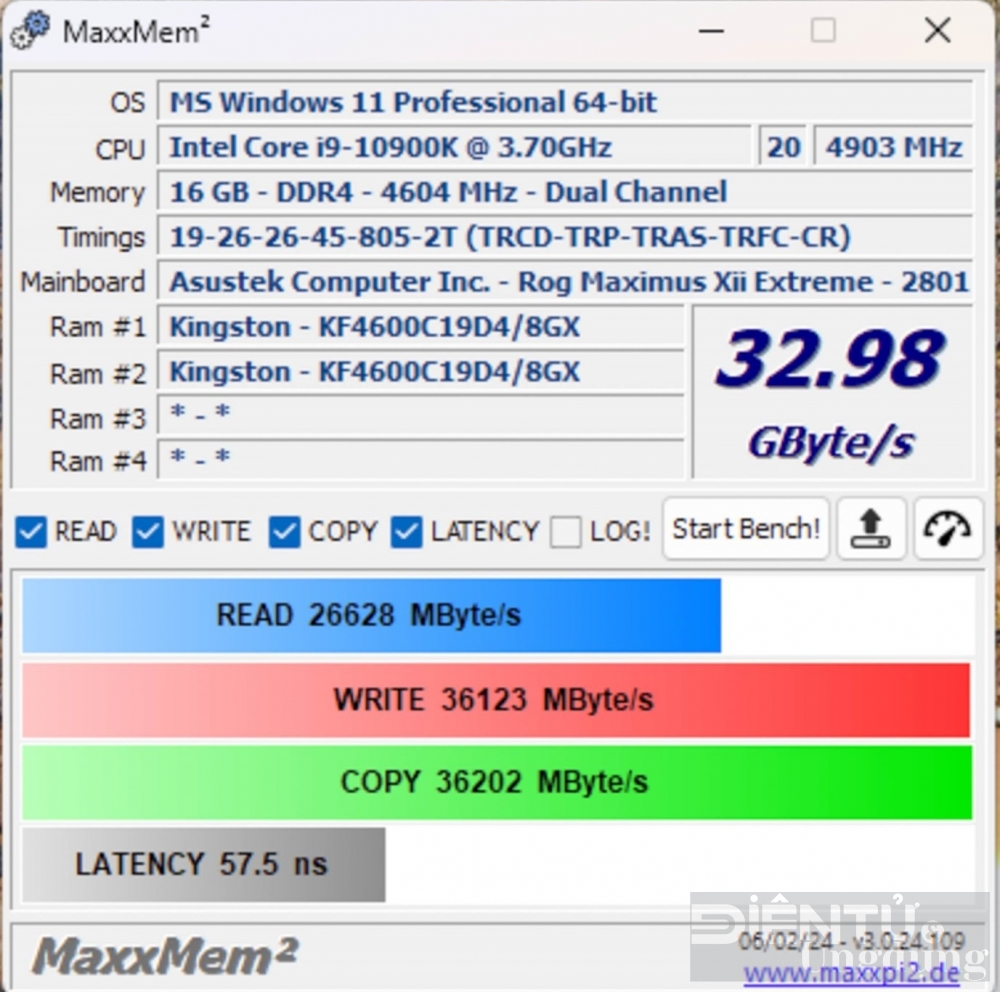Click the 4903 MHz CPU clock field

pyautogui.click(x=893, y=147)
